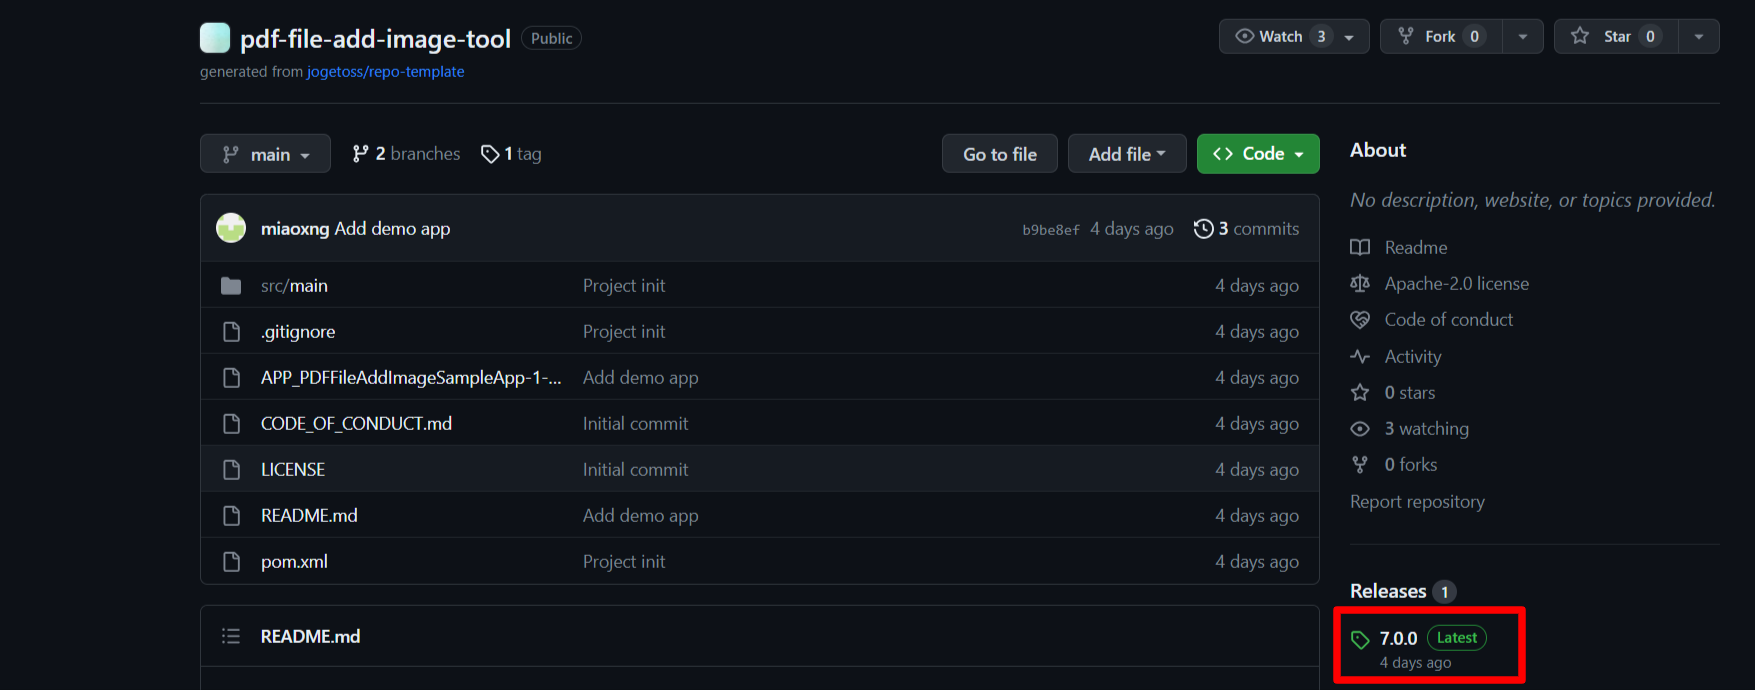Click the file icon in the LICENSE row
Screen dimensions: 1755x690
point(231,470)
